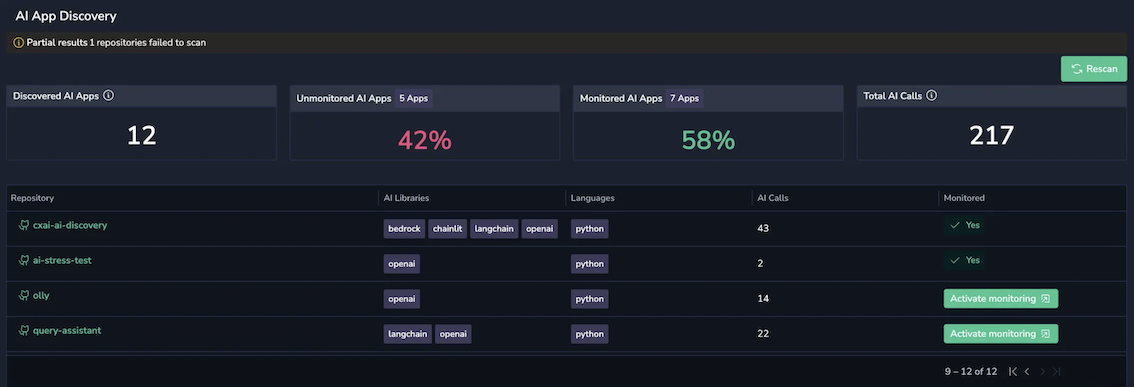Click the Rescan button
This screenshot has width=1134, height=387.
tap(1094, 69)
